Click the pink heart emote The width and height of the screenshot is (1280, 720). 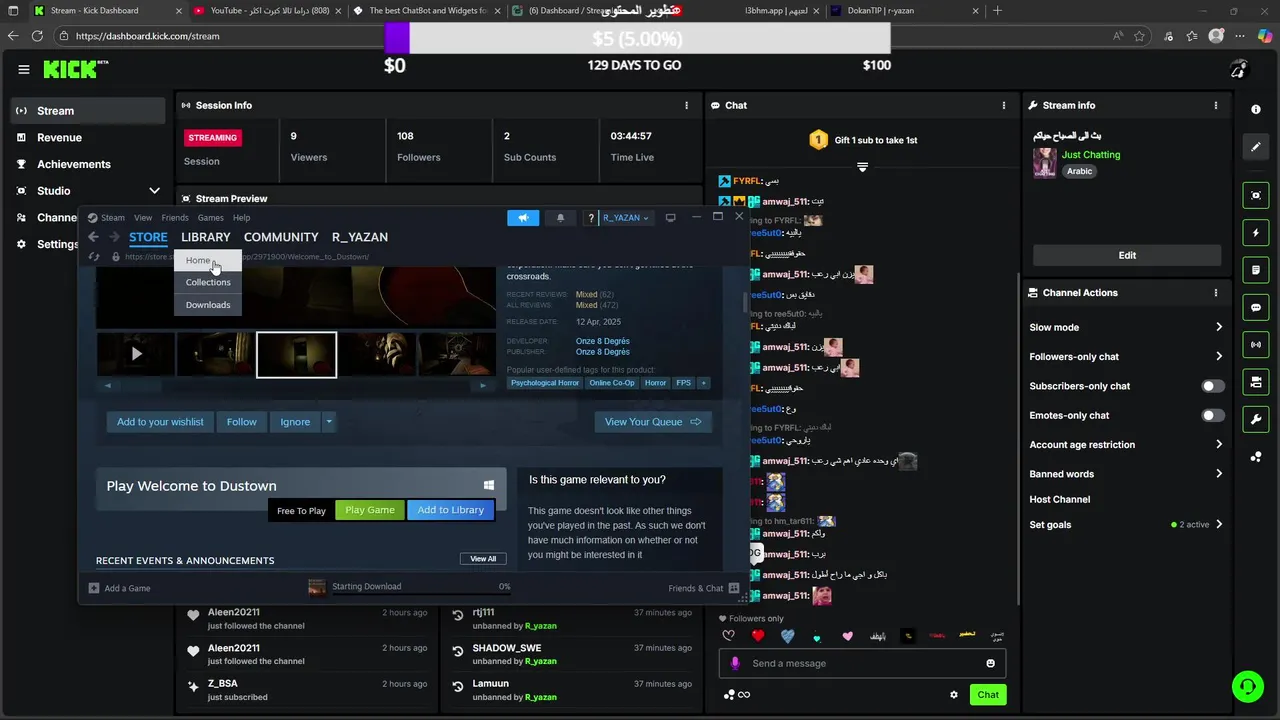(848, 636)
